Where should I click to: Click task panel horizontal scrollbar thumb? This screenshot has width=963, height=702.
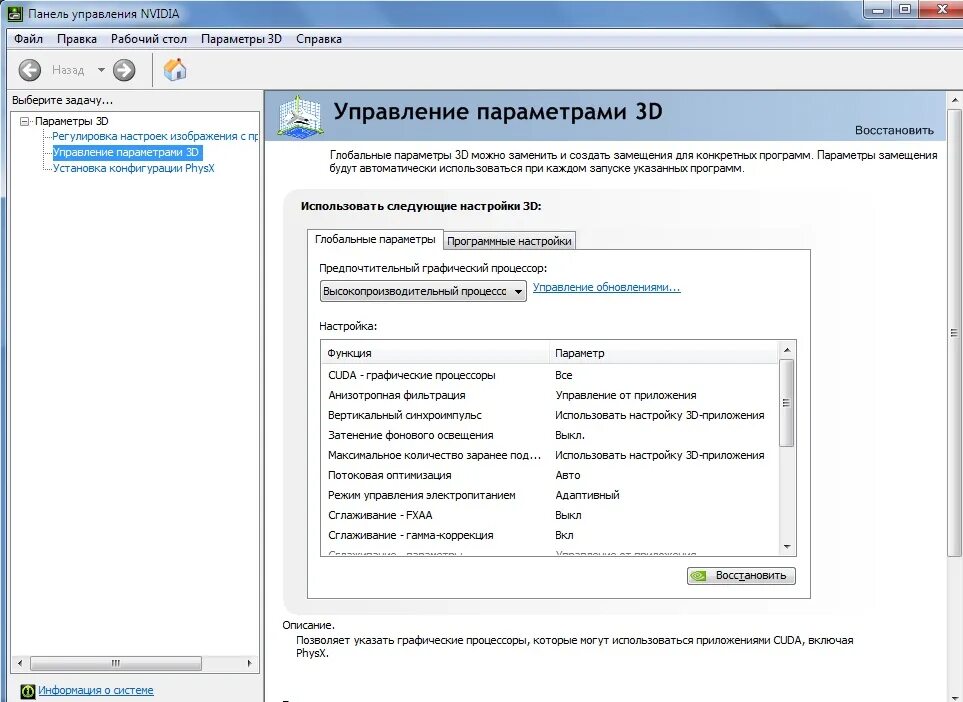point(116,663)
